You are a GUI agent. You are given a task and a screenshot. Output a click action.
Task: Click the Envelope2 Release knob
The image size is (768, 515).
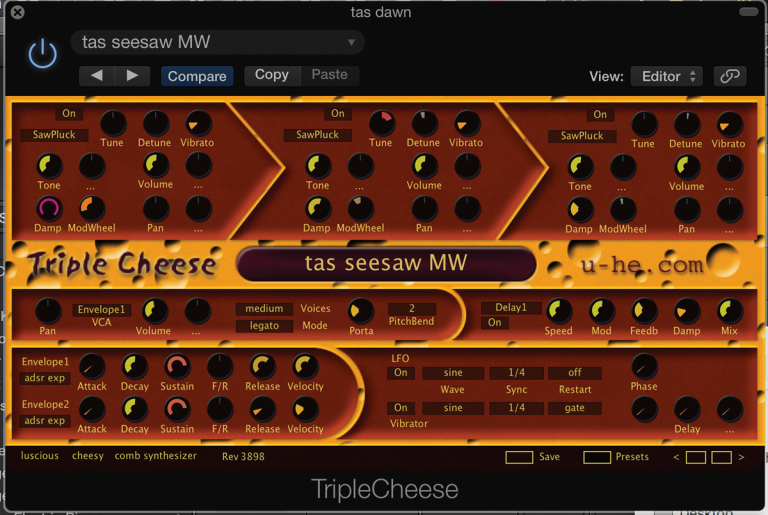(x=263, y=409)
